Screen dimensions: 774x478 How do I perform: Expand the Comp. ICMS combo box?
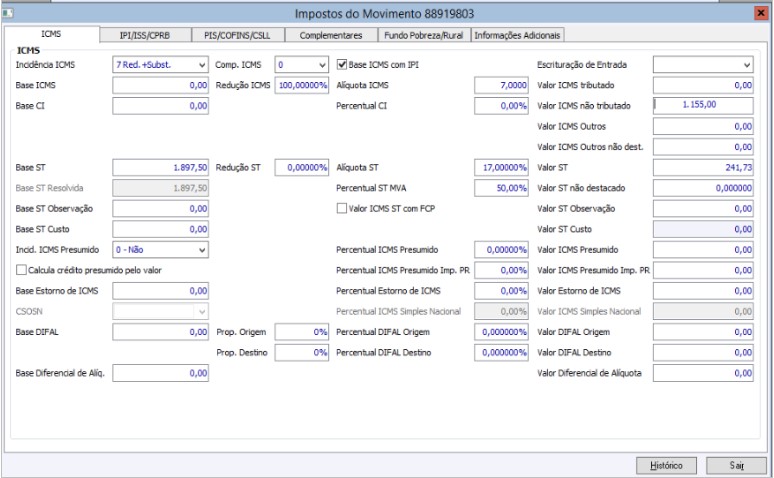(302, 65)
